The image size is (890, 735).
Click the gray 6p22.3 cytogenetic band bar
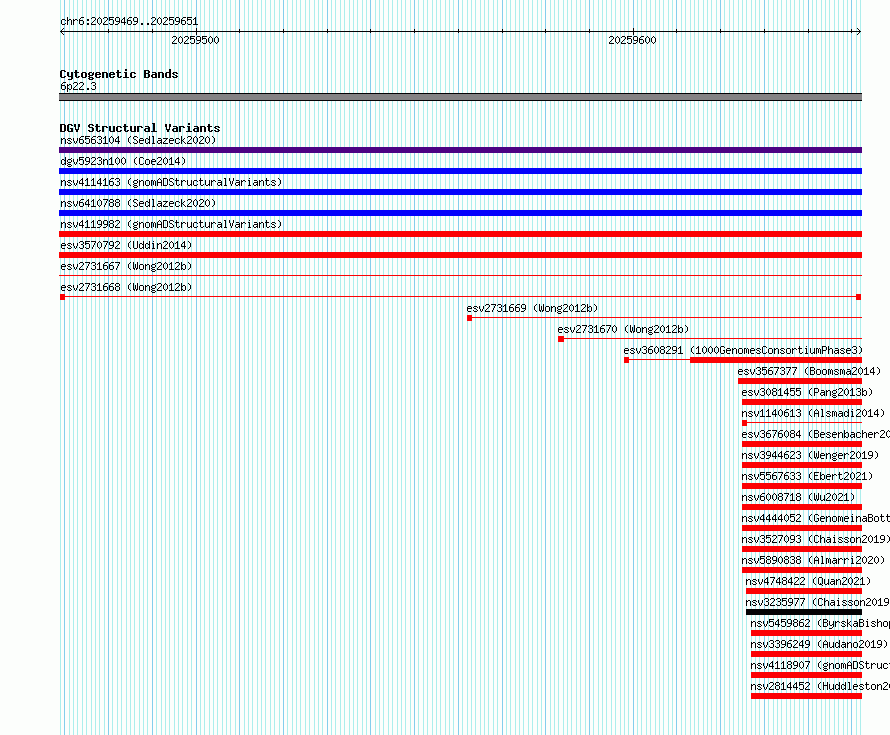pyautogui.click(x=460, y=97)
